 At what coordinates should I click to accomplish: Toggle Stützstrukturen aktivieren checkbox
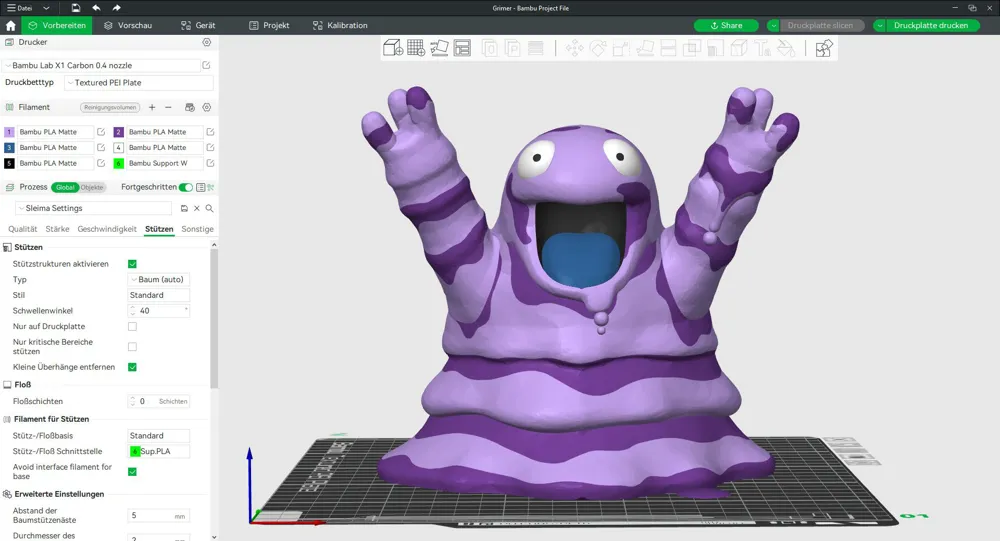tap(132, 264)
